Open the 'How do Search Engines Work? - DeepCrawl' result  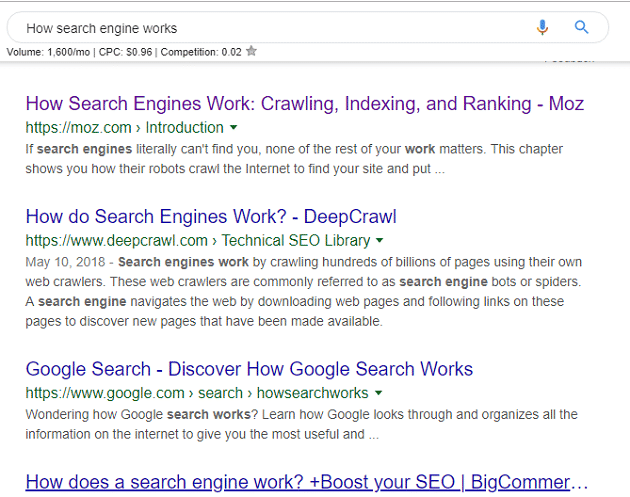211,217
